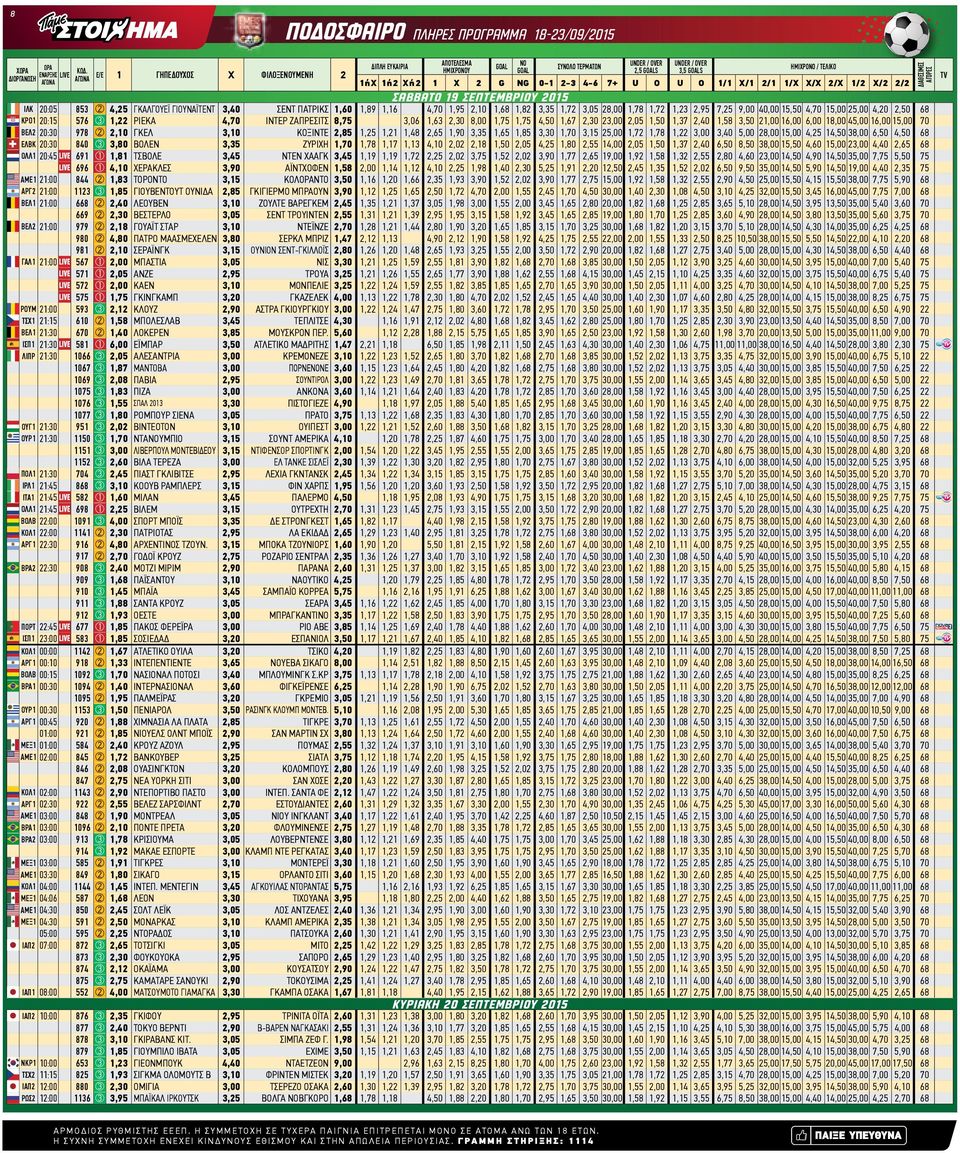Click the ΣΑΒΒΑΤΟ 19 ΣΕΠΤΕΜΒΡΙΟΥ 2015 date heading
The image size is (960, 1153).
click(x=479, y=97)
